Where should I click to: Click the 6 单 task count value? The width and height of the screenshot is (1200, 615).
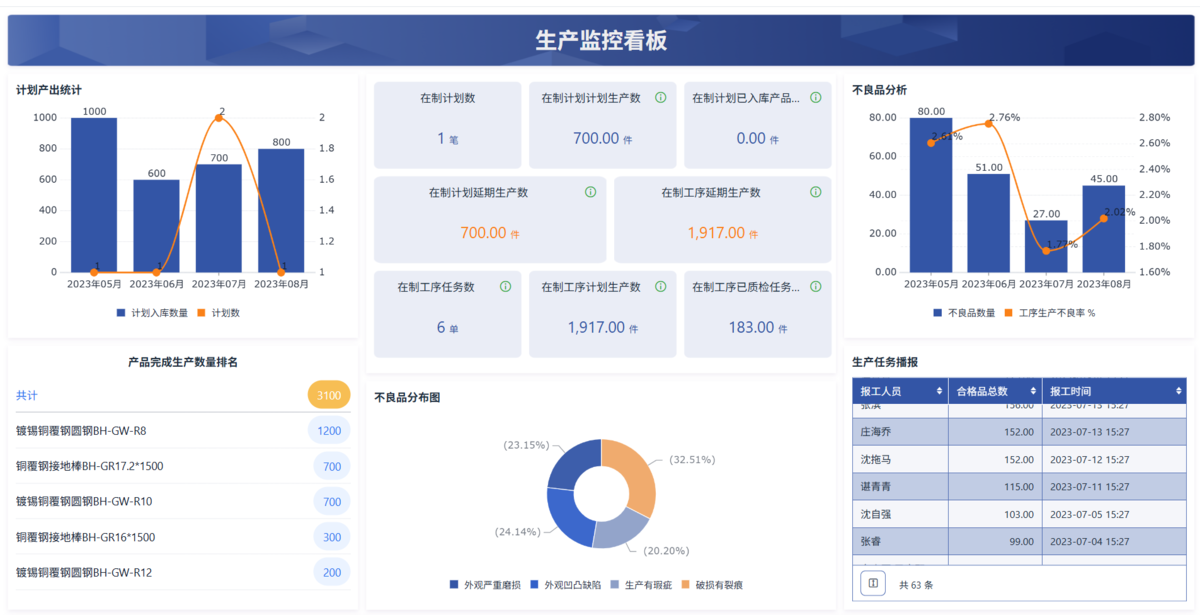point(448,327)
